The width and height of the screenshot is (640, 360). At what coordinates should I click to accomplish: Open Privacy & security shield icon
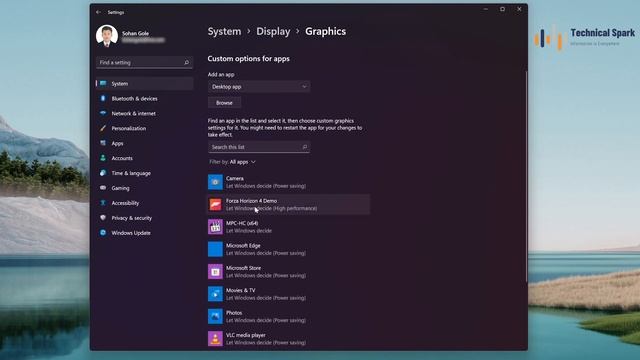(x=103, y=218)
